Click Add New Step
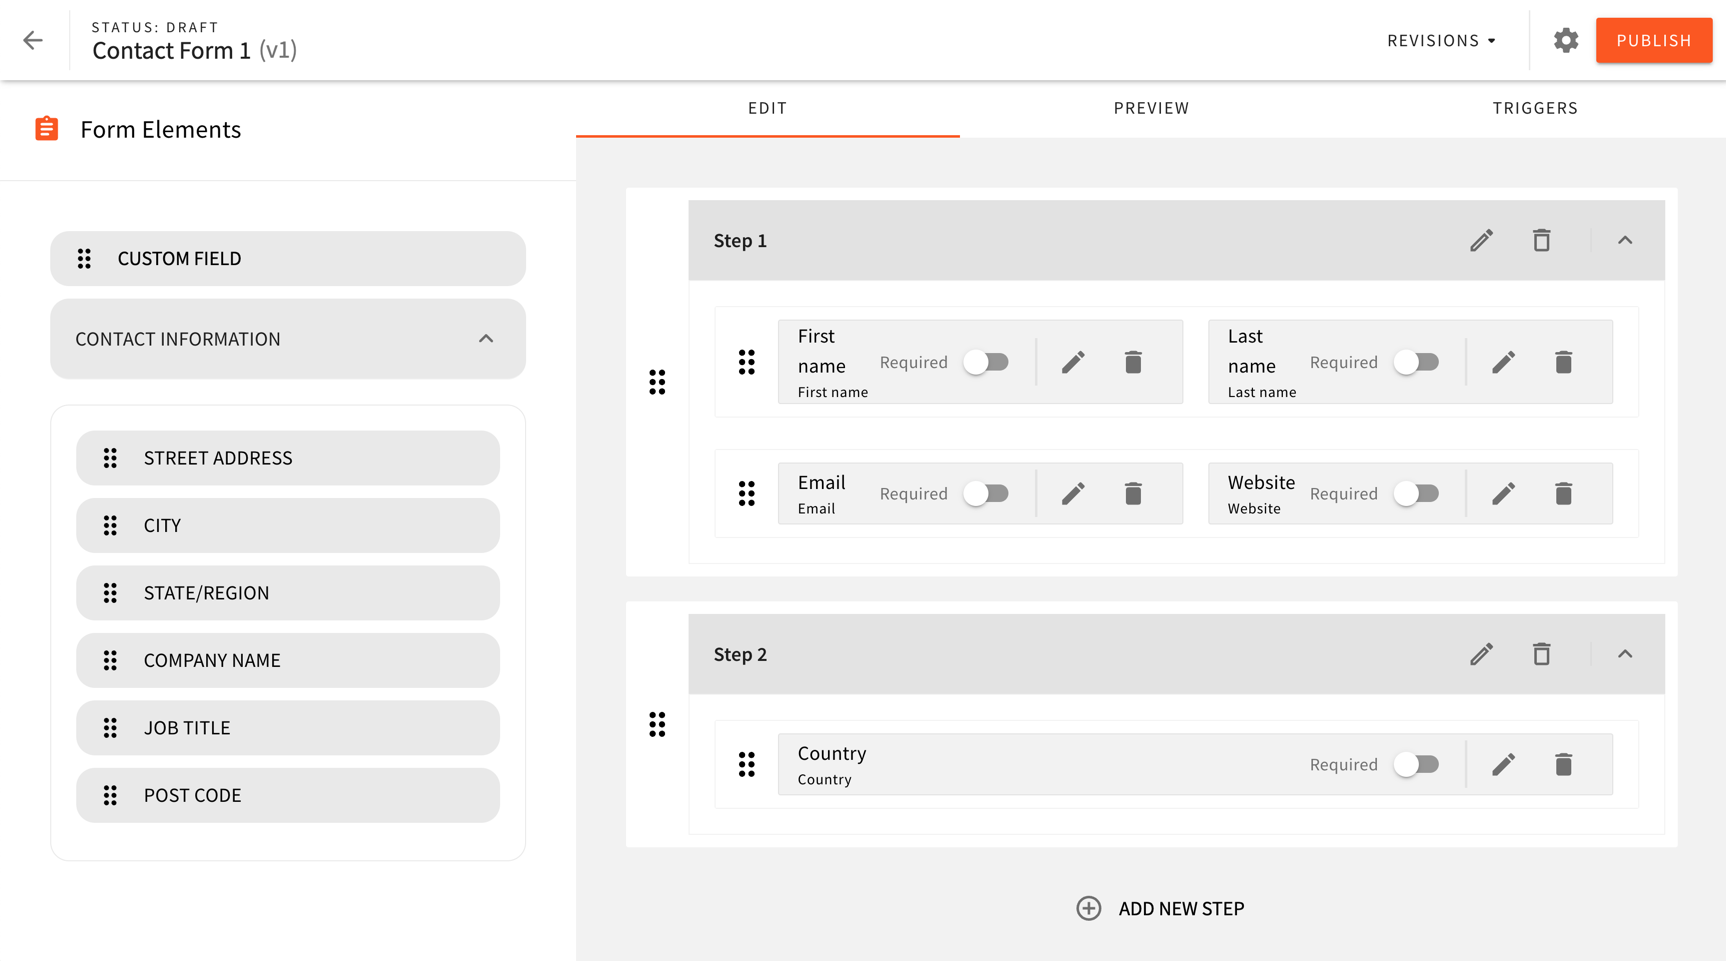The height and width of the screenshot is (961, 1726). [x=1160, y=908]
